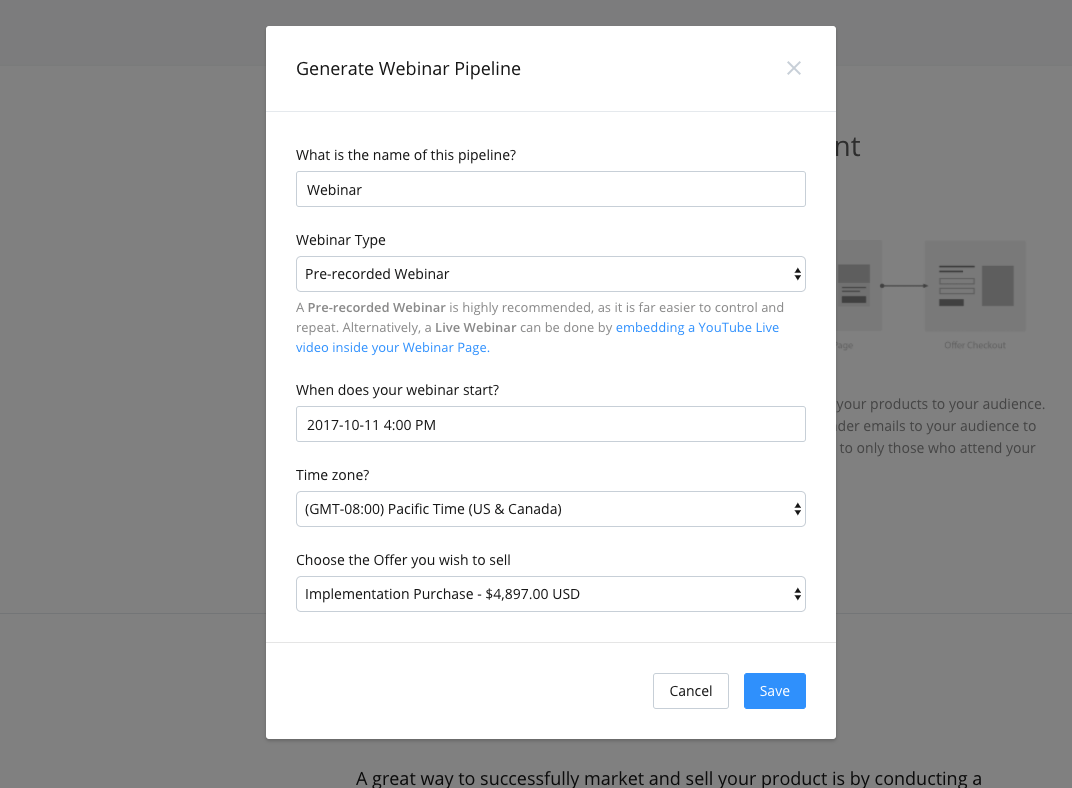
Task: Click the pipeline name field containing Webinar
Action: coord(550,188)
